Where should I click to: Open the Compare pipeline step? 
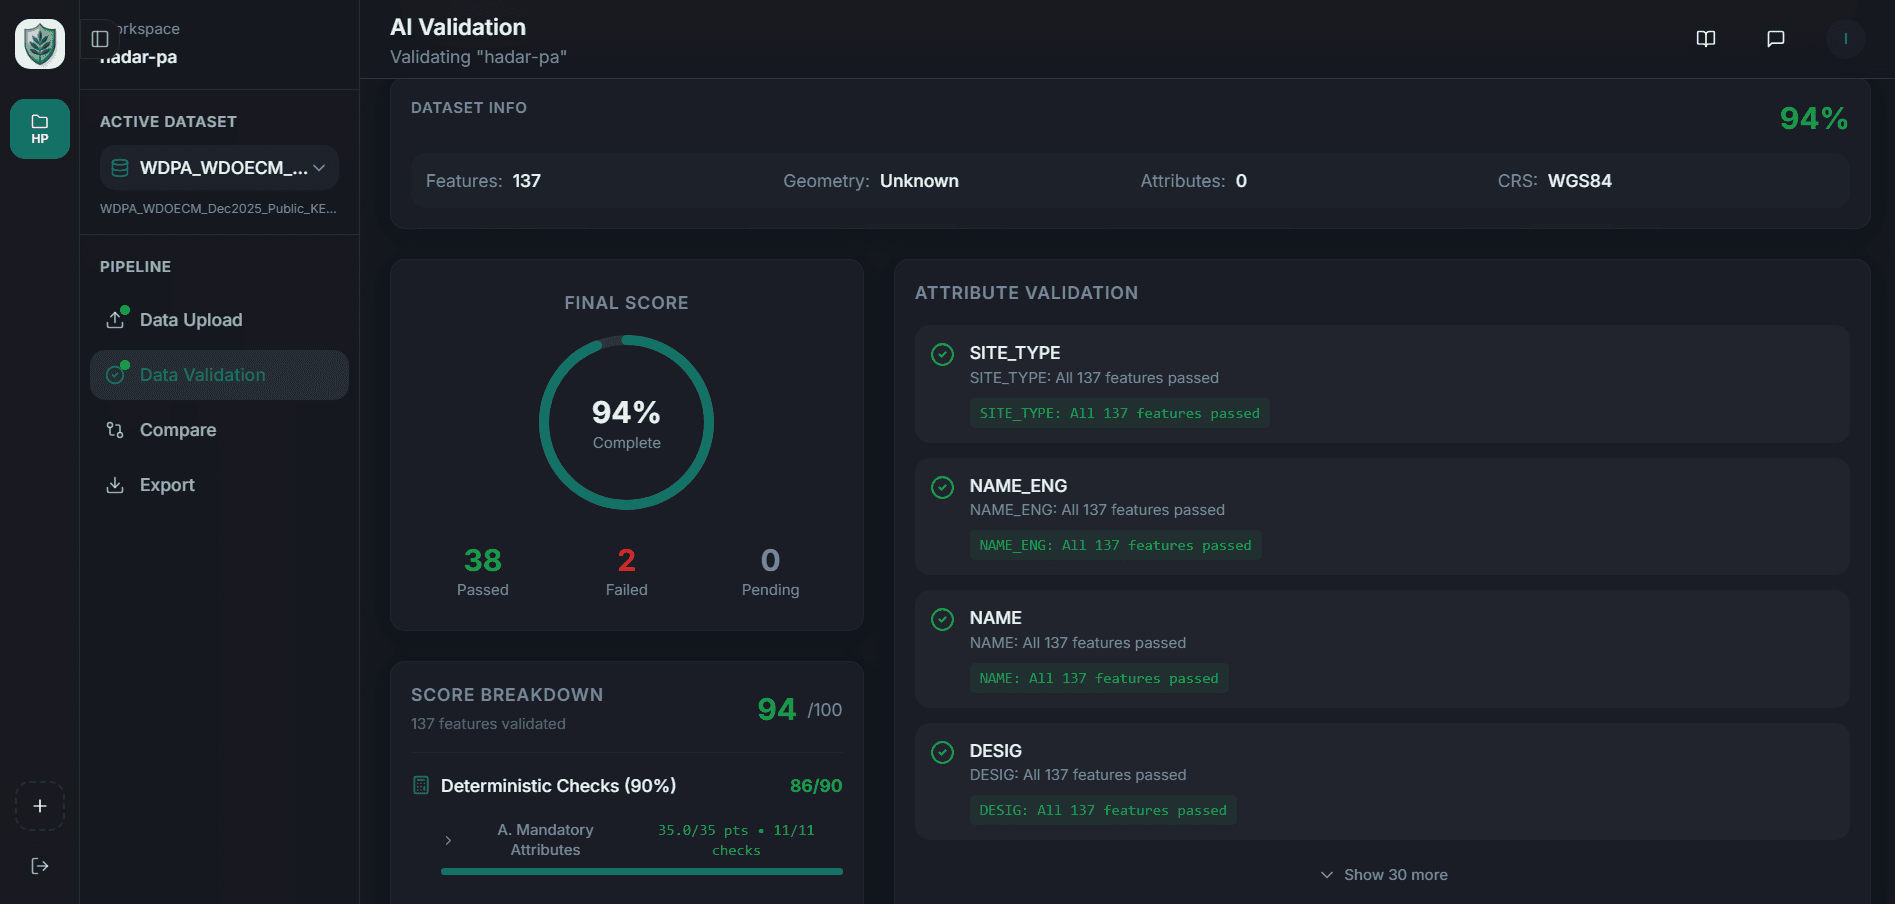tap(219, 430)
